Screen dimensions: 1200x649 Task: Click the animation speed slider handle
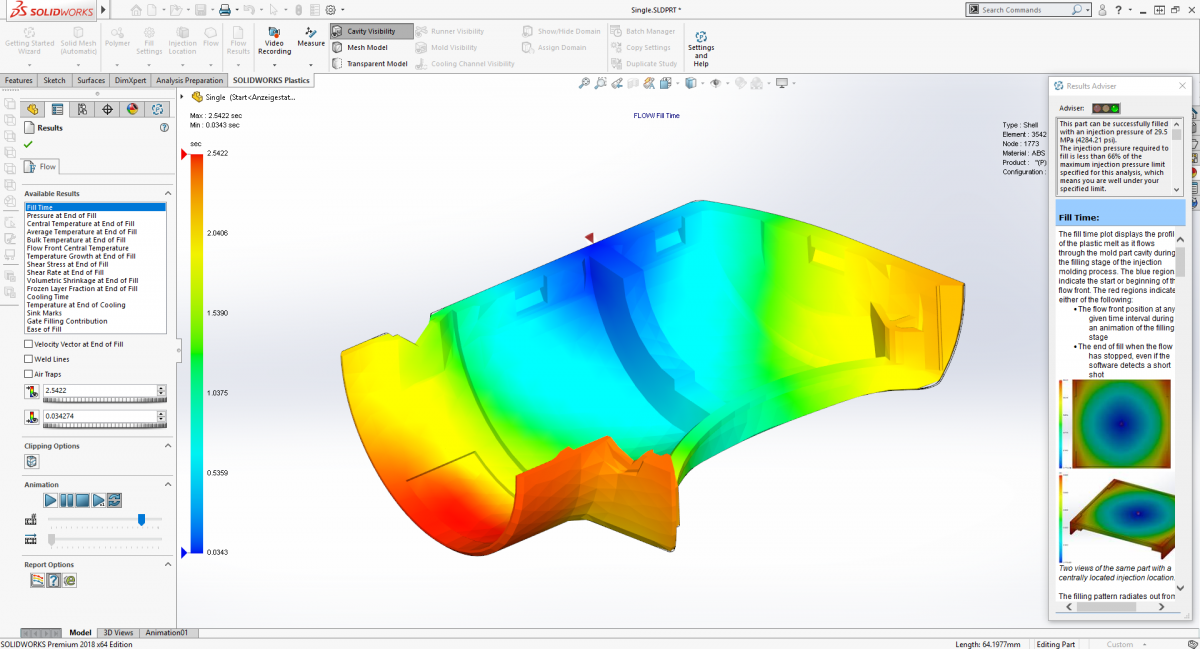[x=141, y=519]
